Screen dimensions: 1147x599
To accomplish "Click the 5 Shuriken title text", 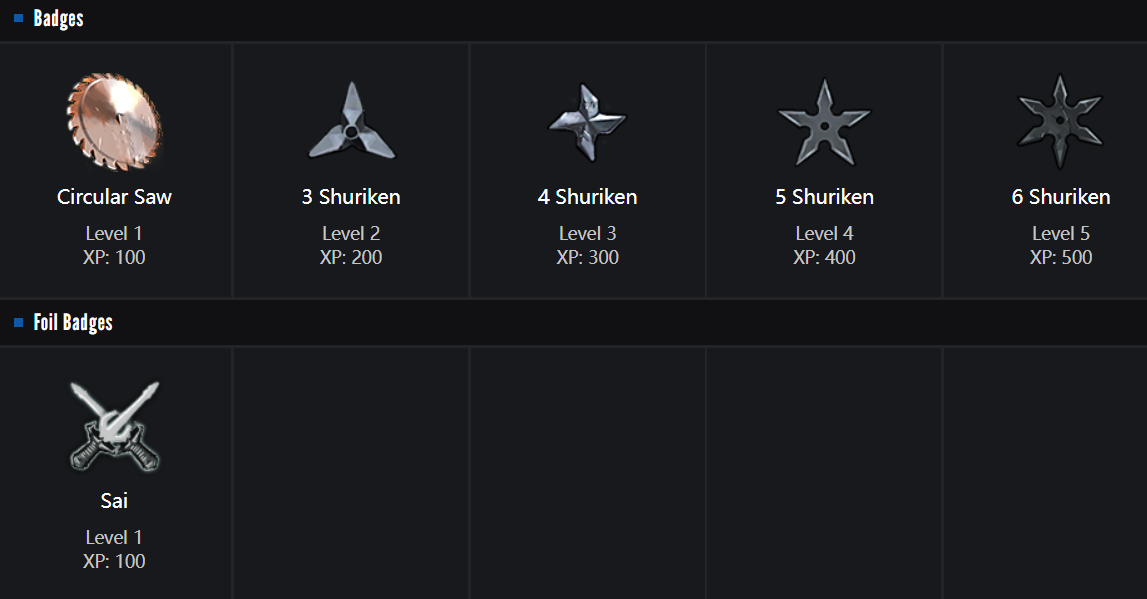I will click(824, 197).
